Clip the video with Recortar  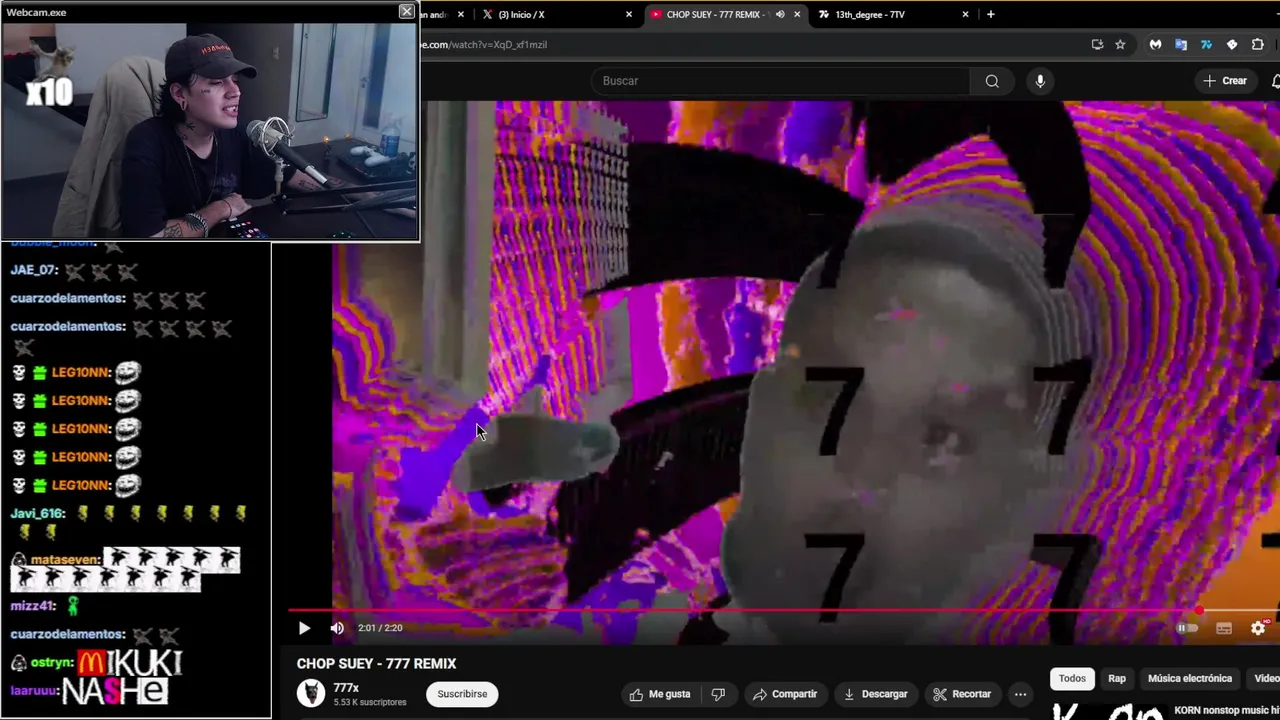[962, 694]
